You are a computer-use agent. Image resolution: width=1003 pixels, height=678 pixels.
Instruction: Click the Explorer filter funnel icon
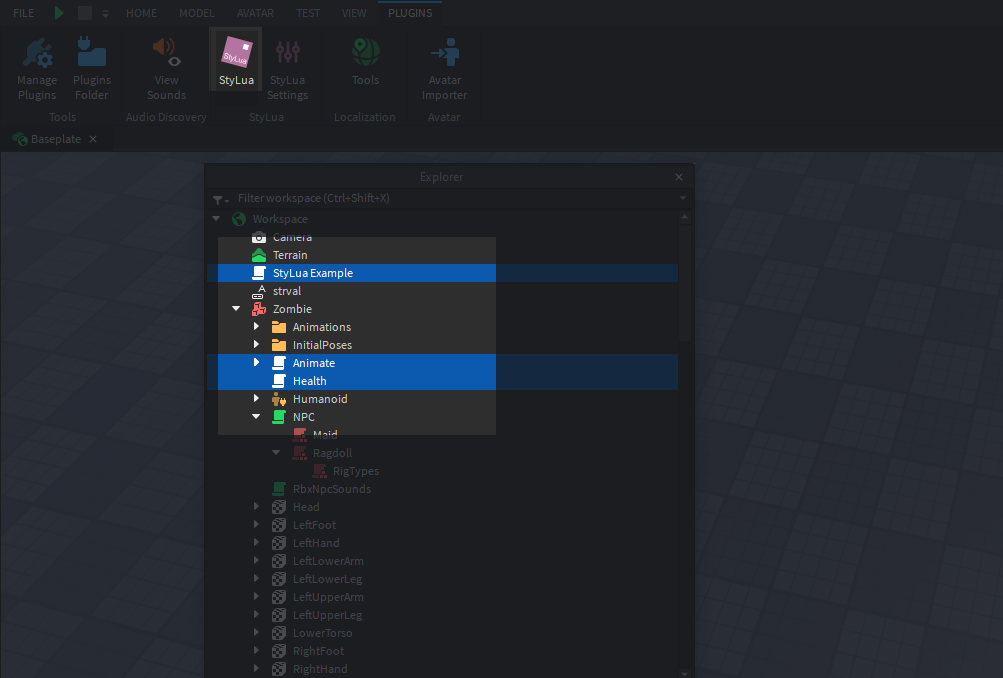(216, 198)
